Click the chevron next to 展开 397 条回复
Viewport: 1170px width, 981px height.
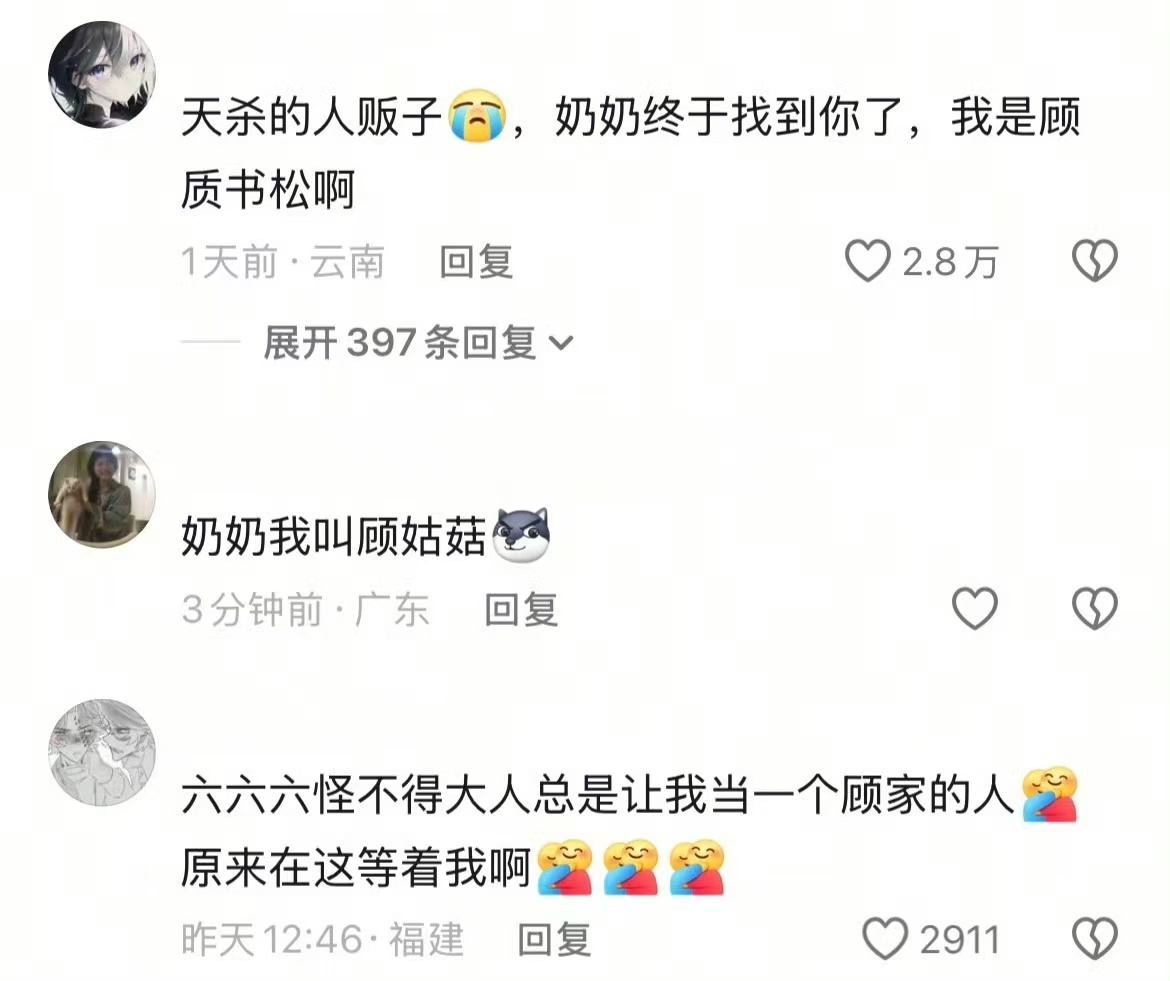tap(561, 342)
